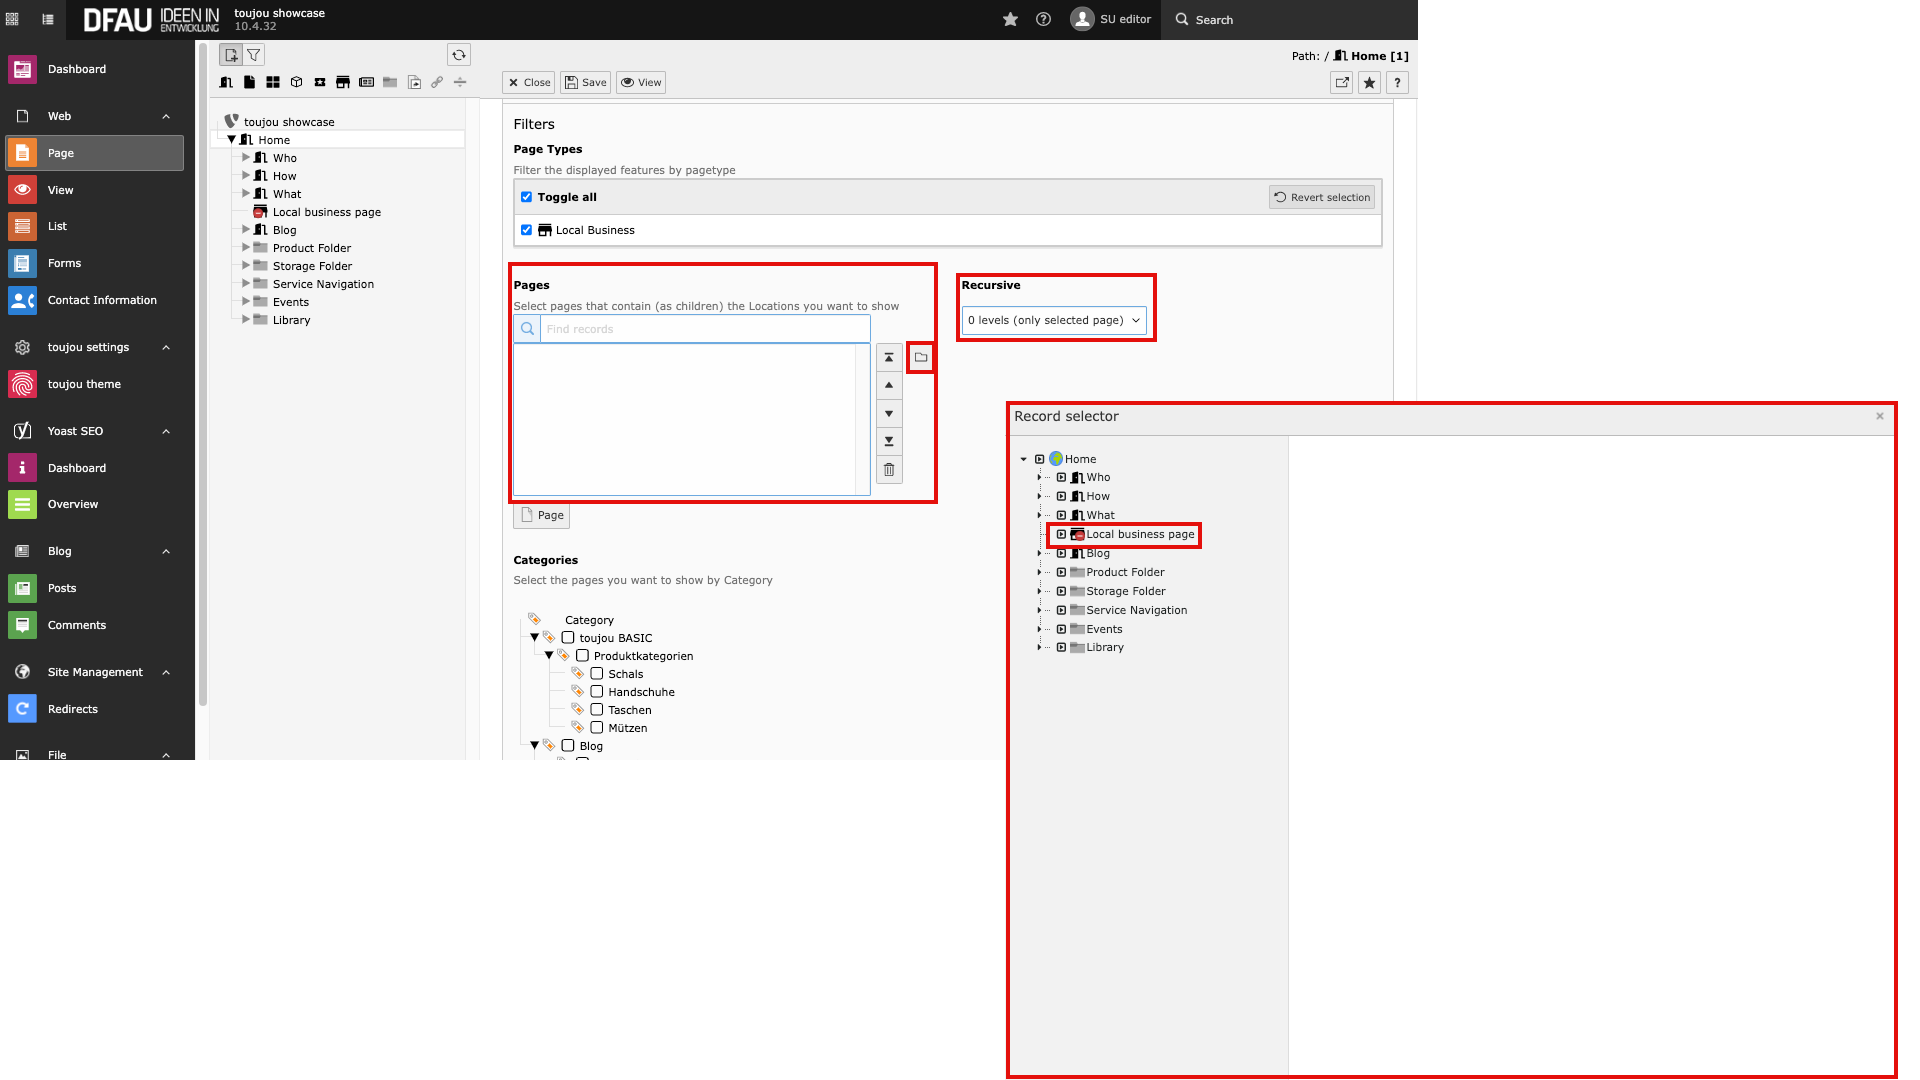
Task: Click the Save button
Action: click(x=585, y=83)
